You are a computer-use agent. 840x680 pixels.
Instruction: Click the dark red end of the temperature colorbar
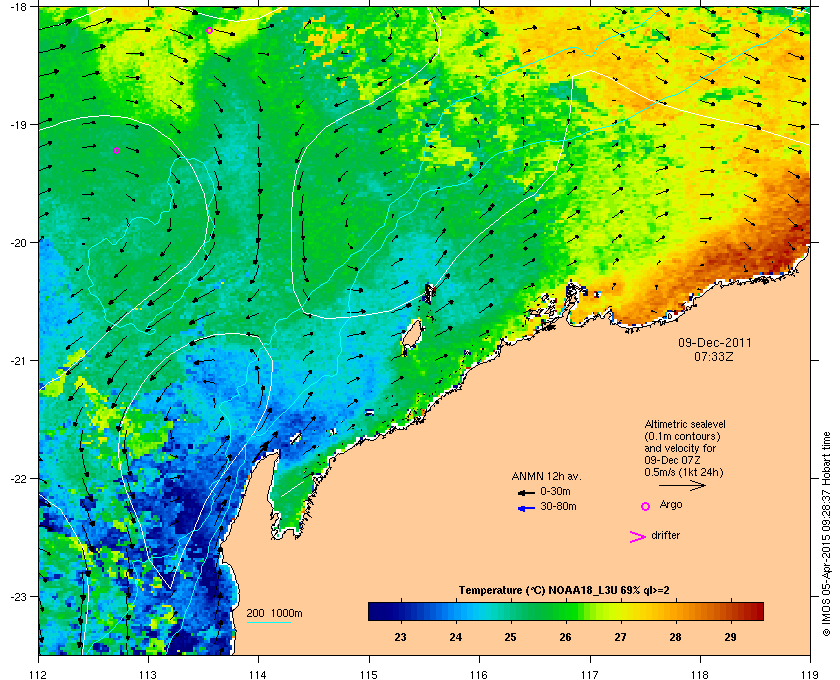point(756,611)
